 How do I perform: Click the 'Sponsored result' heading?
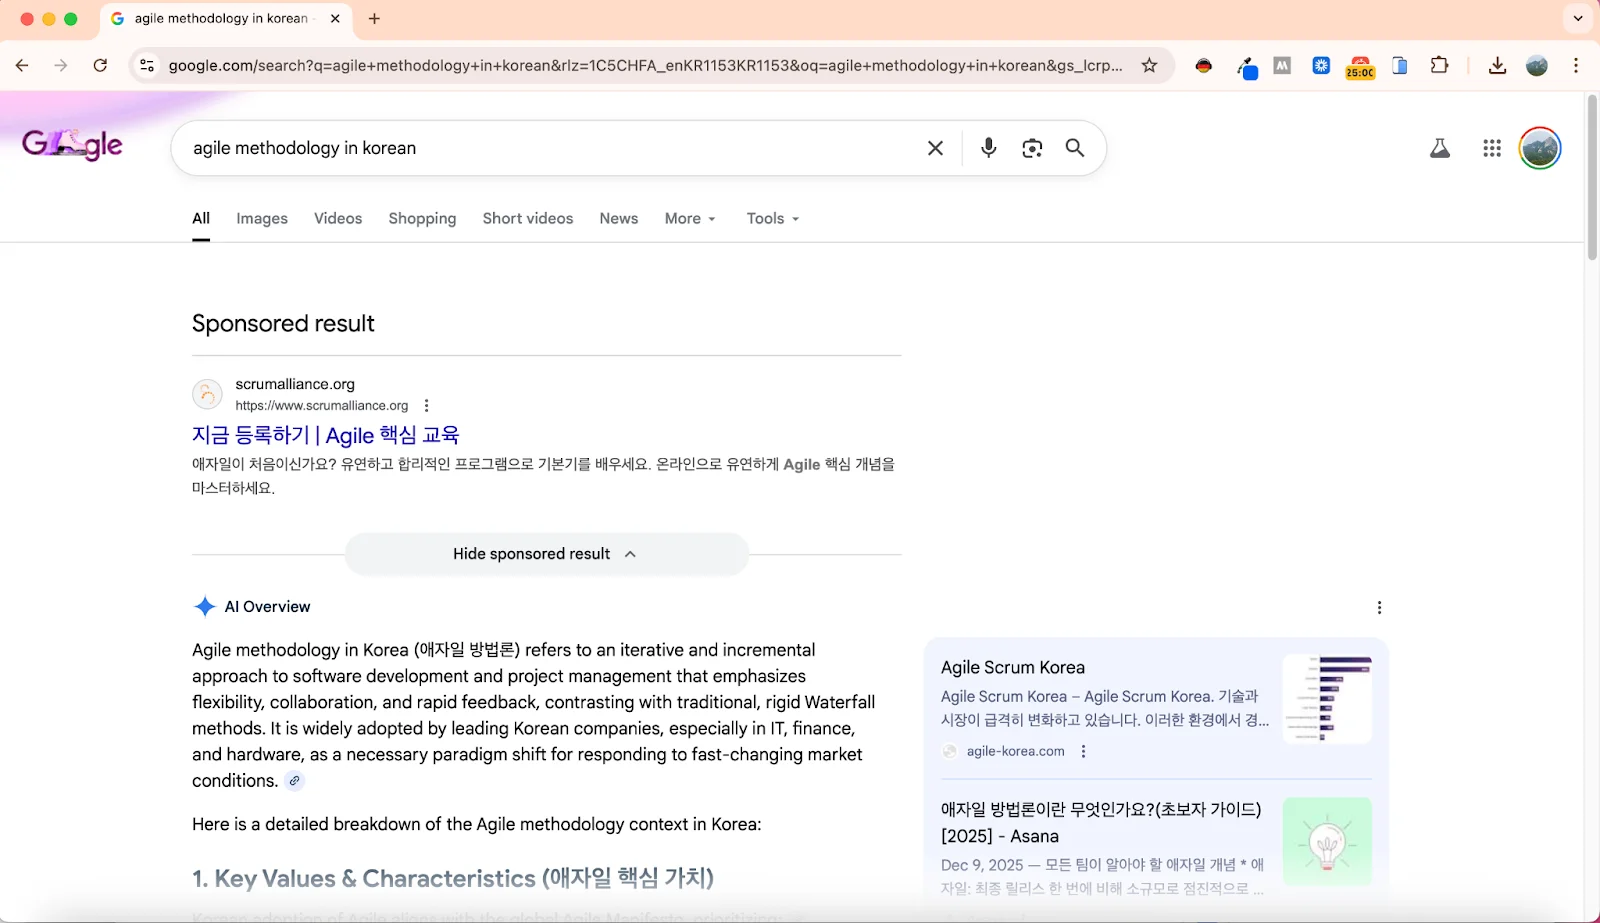click(283, 323)
